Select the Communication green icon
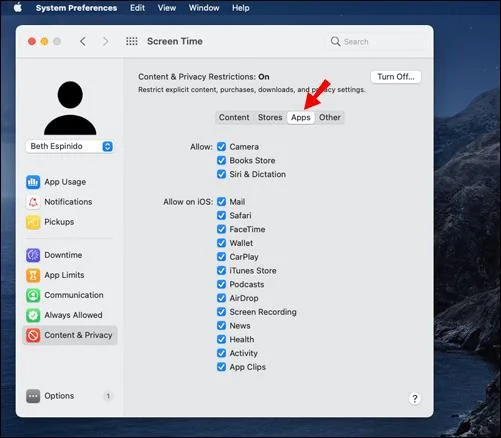This screenshot has width=501, height=438. tap(33, 295)
